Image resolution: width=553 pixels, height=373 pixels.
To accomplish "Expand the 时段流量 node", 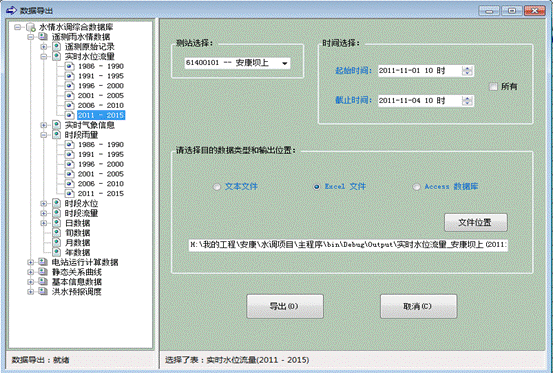I will click(43, 213).
